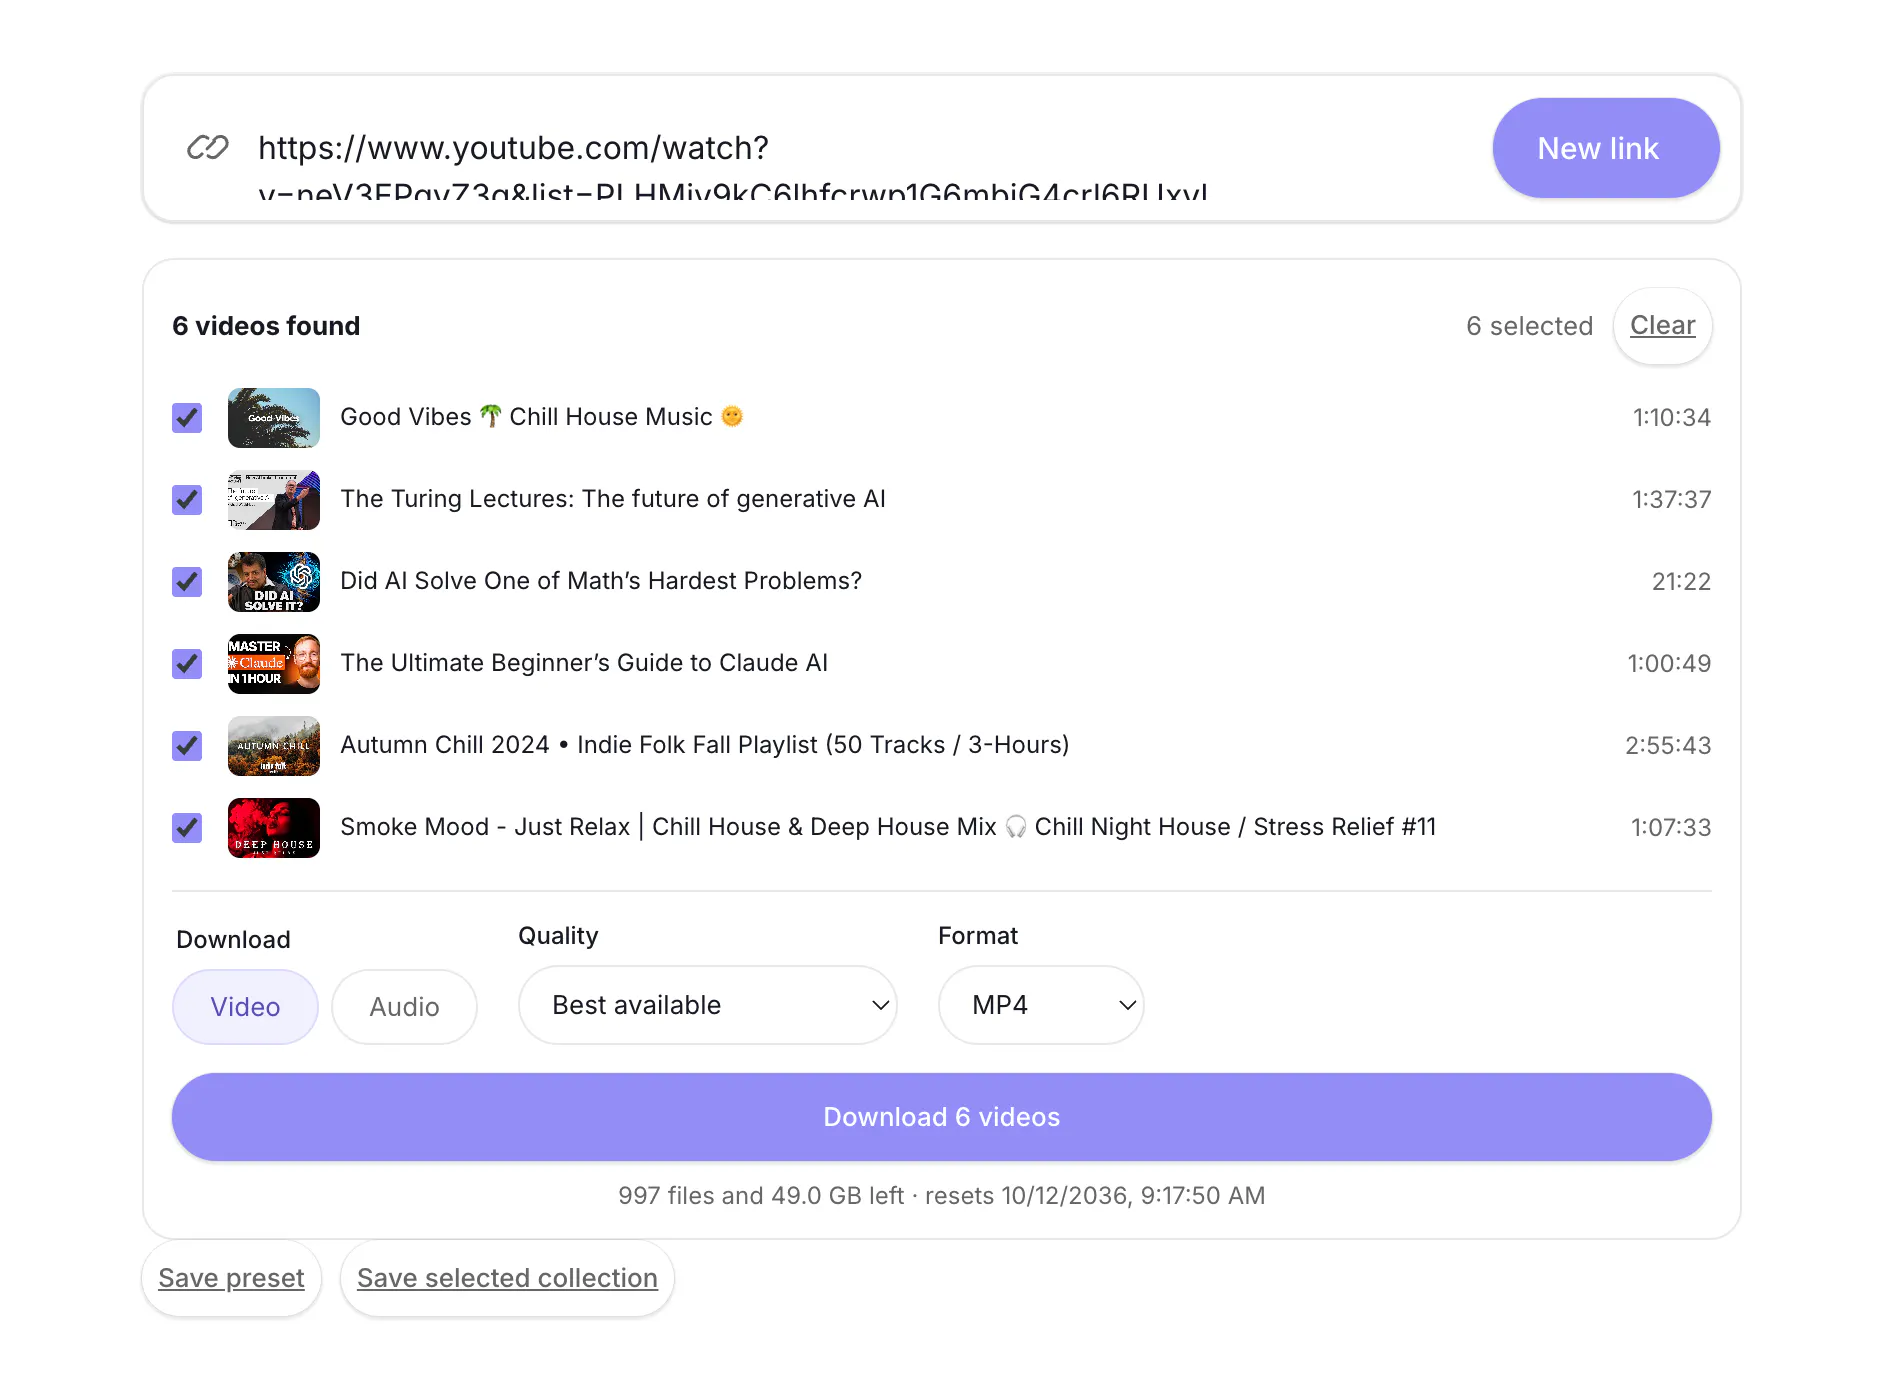Click the New link button
1898x1376 pixels.
tap(1606, 148)
